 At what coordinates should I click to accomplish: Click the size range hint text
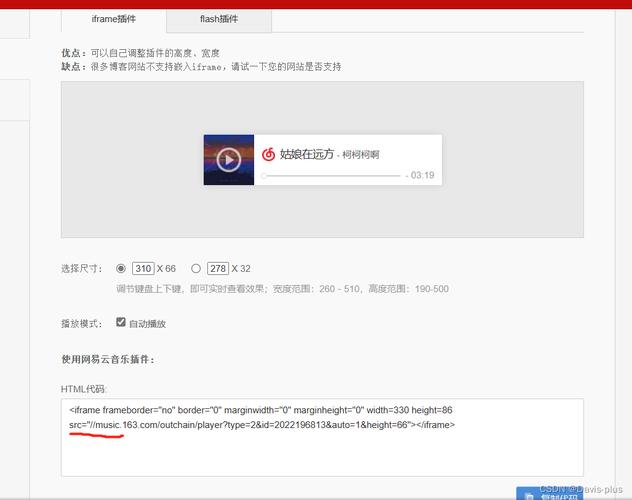(x=283, y=289)
